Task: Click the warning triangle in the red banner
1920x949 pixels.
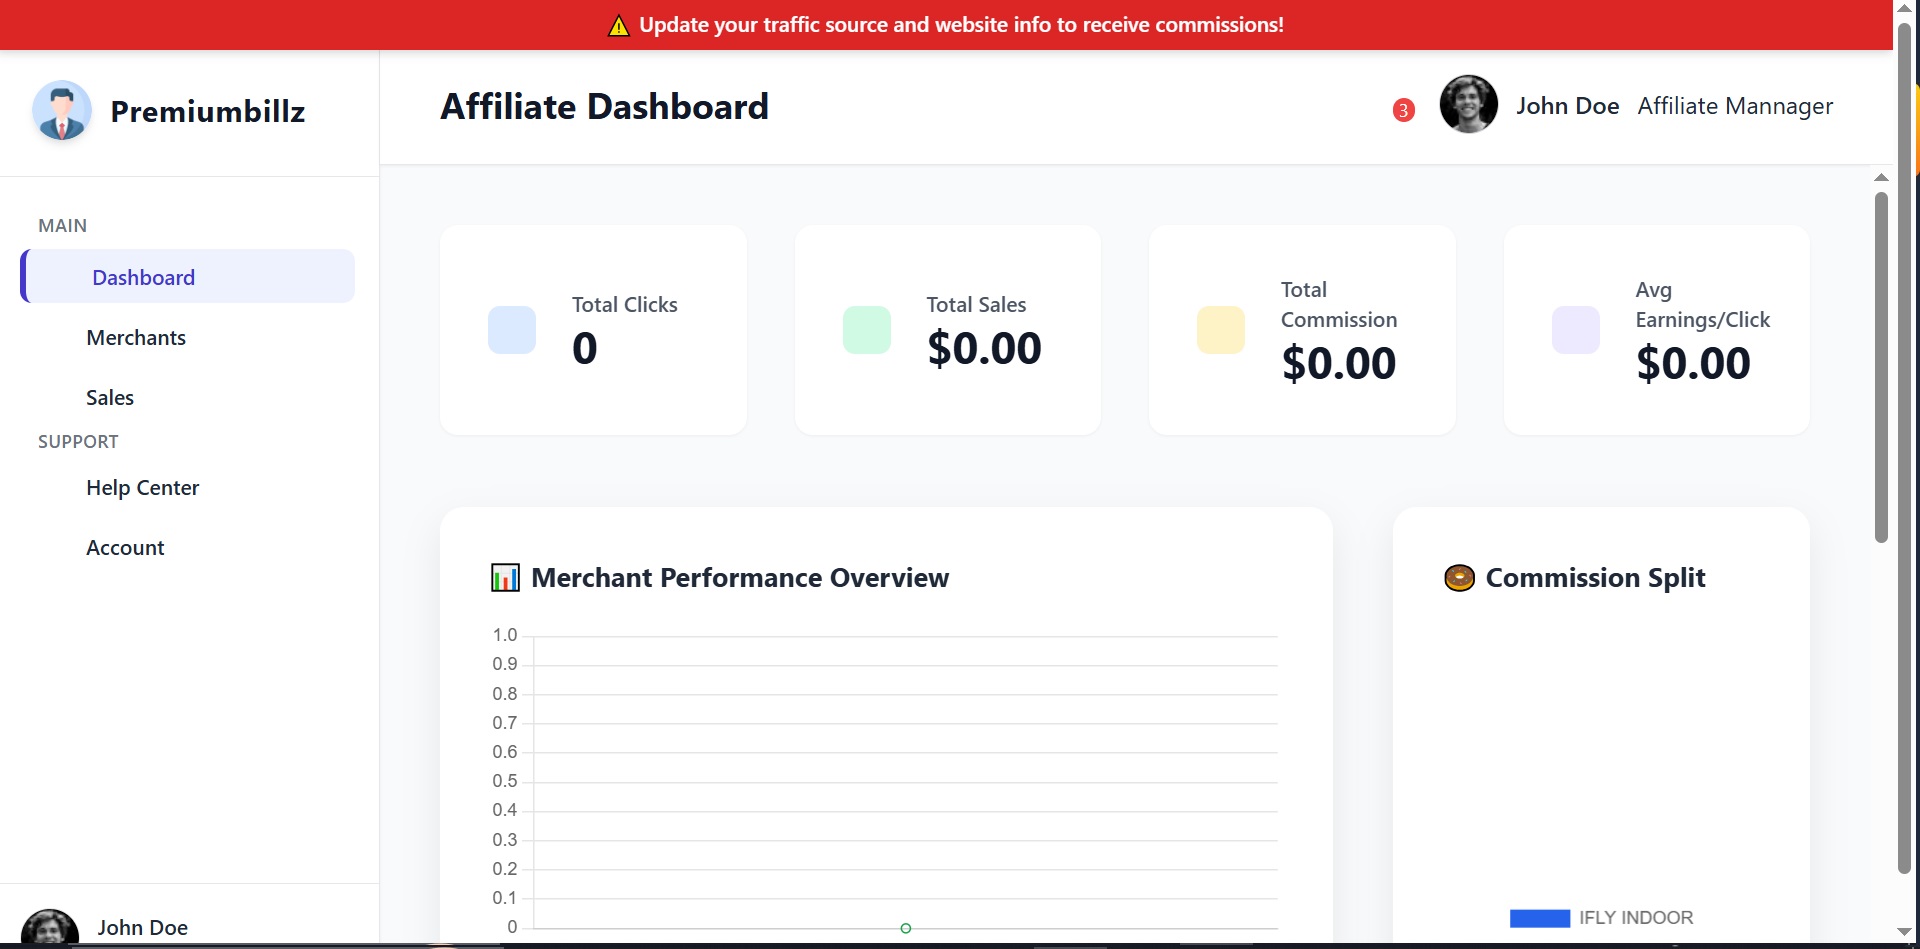Action: (619, 26)
